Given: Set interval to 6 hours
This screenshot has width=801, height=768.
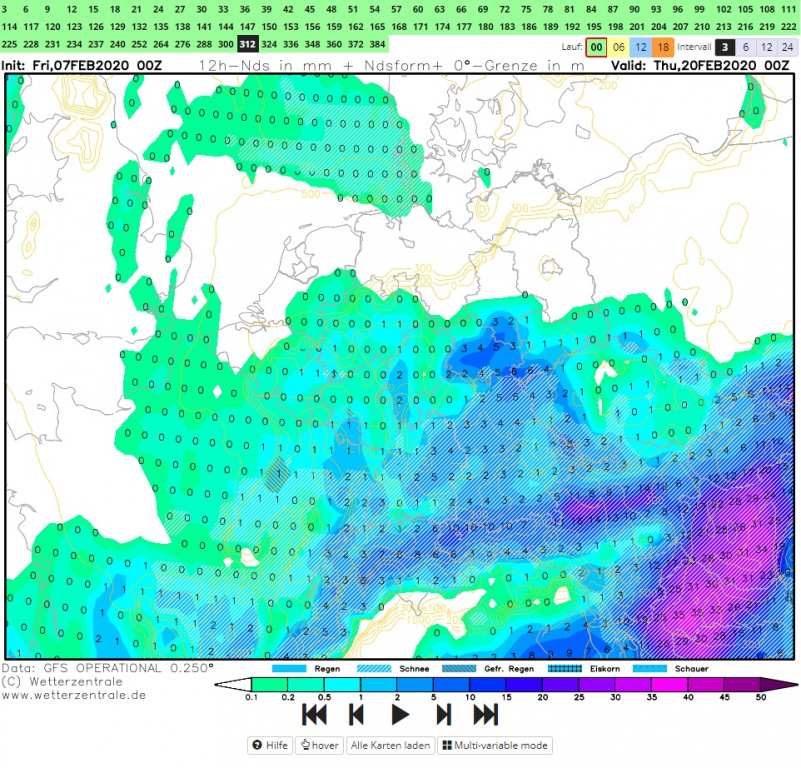Looking at the screenshot, I should [745, 46].
